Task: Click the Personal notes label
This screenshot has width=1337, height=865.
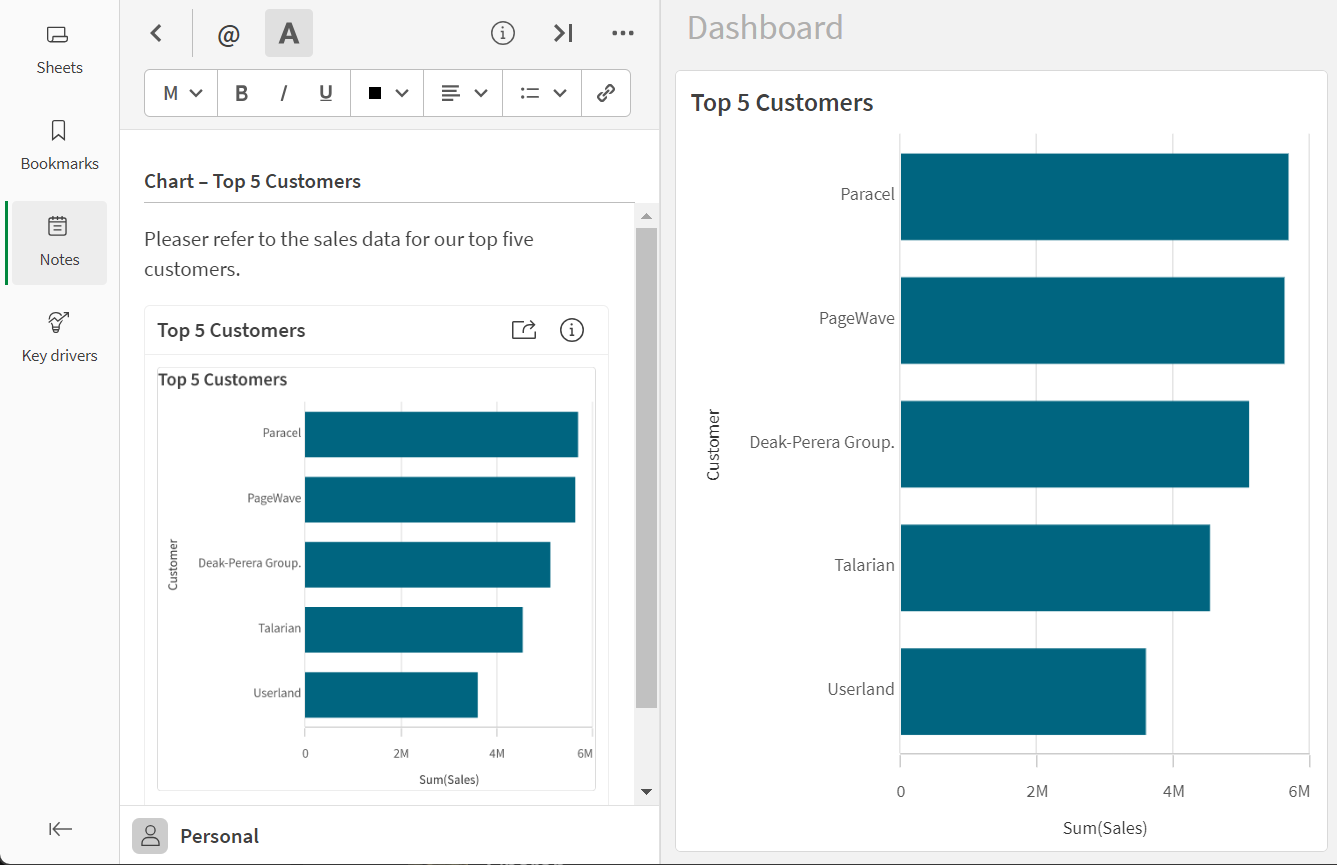Action: point(219,836)
